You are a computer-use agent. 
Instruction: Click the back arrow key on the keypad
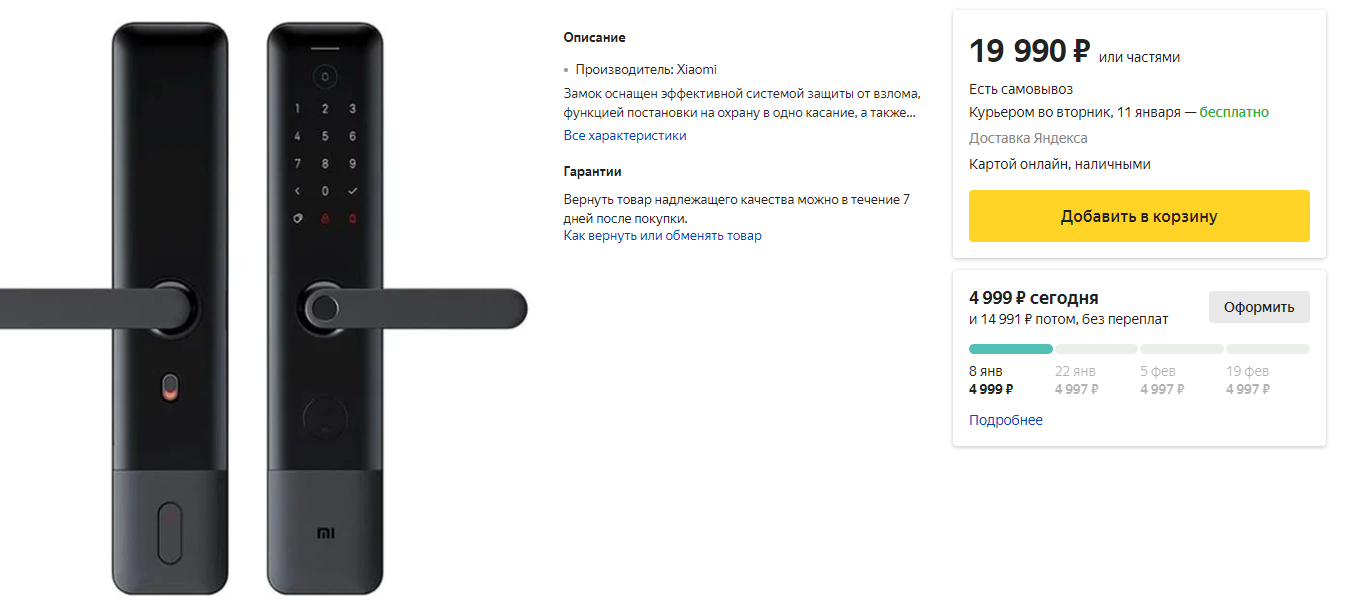pyautogui.click(x=297, y=191)
